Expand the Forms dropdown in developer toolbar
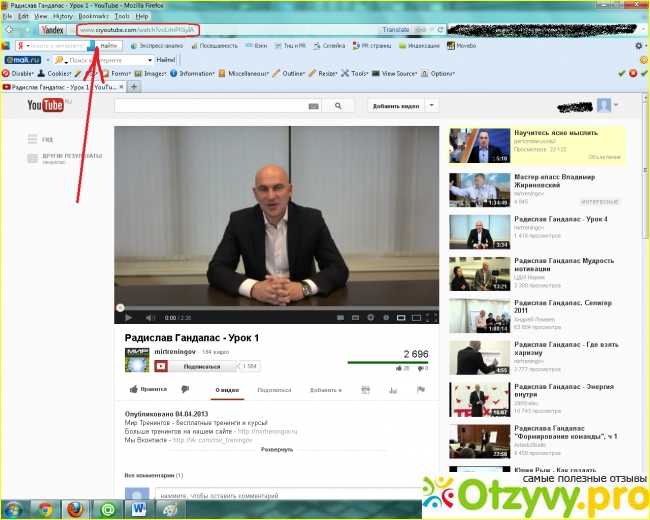Viewport: 650px width, 520px height. [x=116, y=73]
